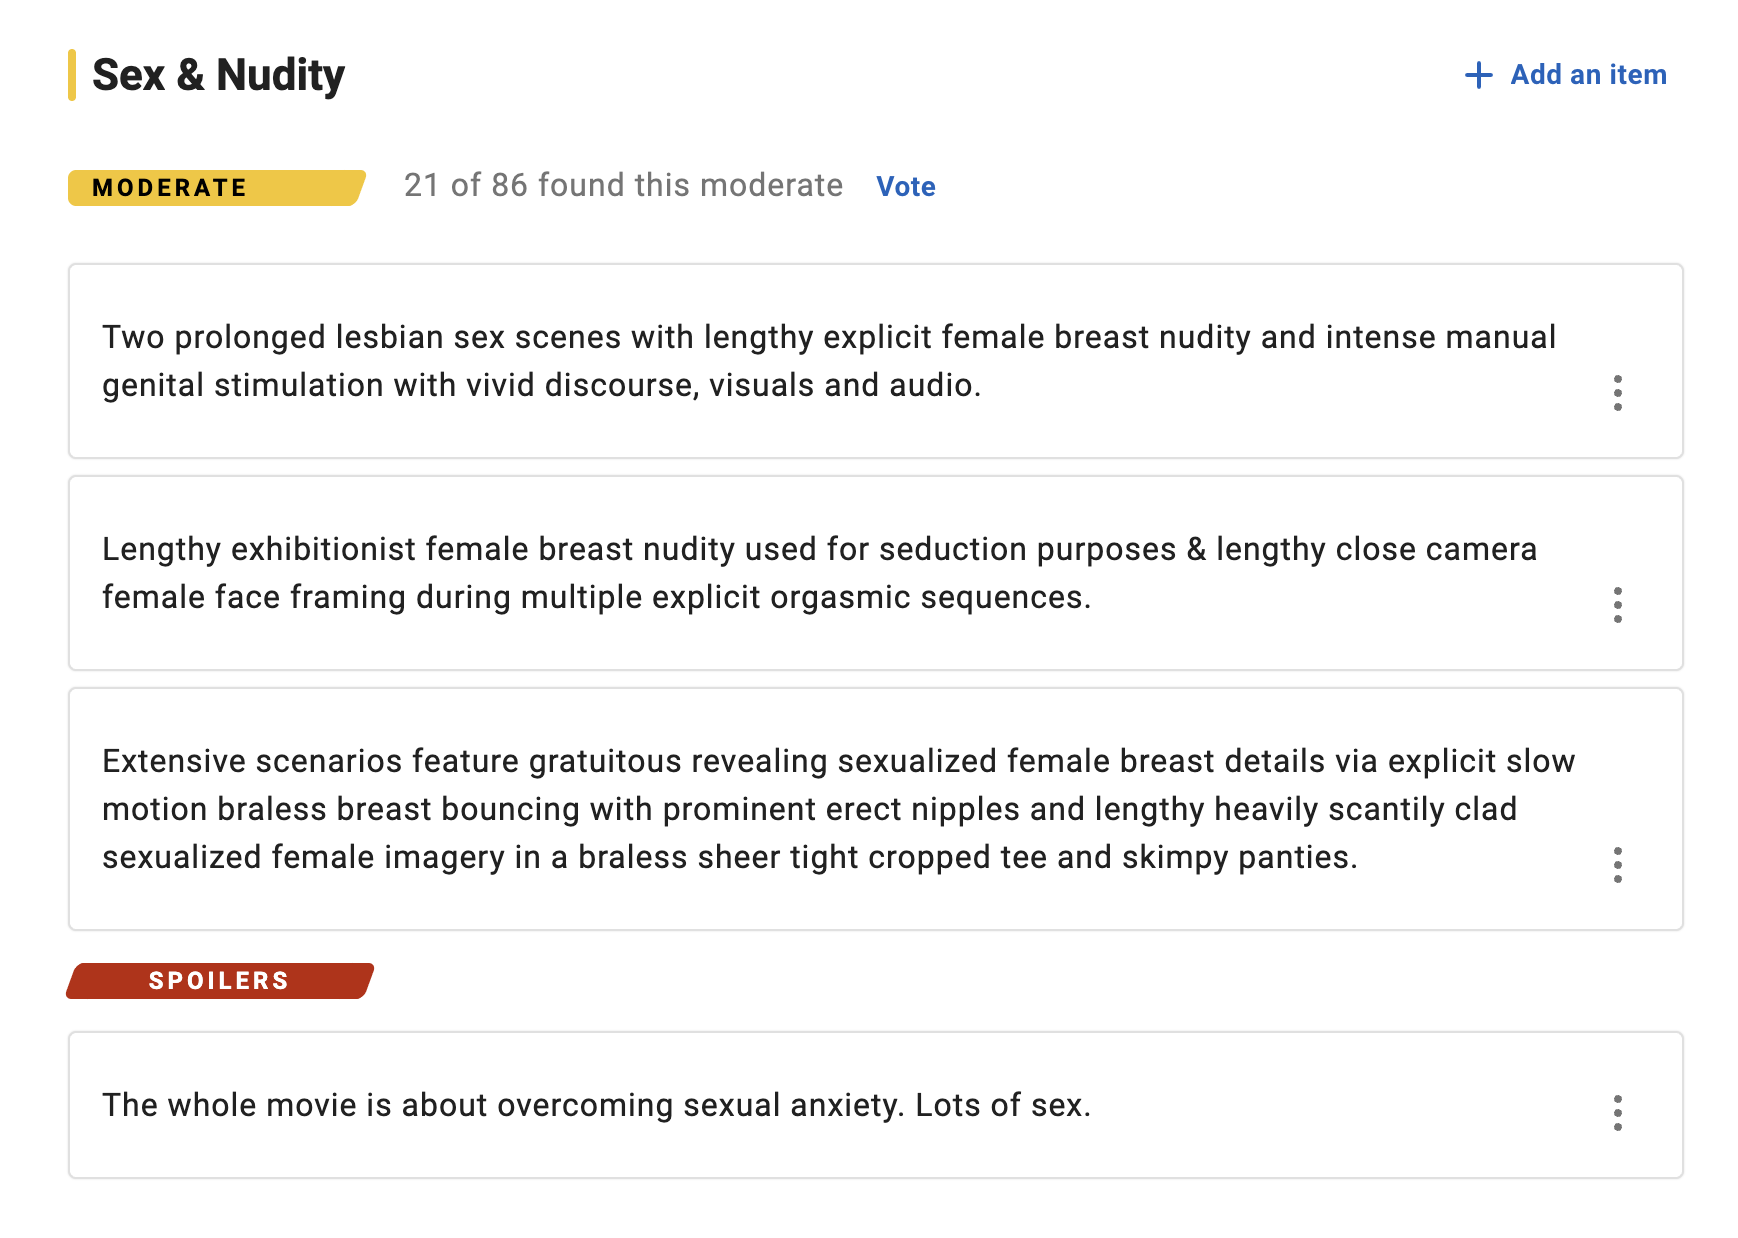This screenshot has height=1238, width=1738.
Task: Select the 'Two prolonged lesbian sex scenes' card
Action: click(x=875, y=361)
